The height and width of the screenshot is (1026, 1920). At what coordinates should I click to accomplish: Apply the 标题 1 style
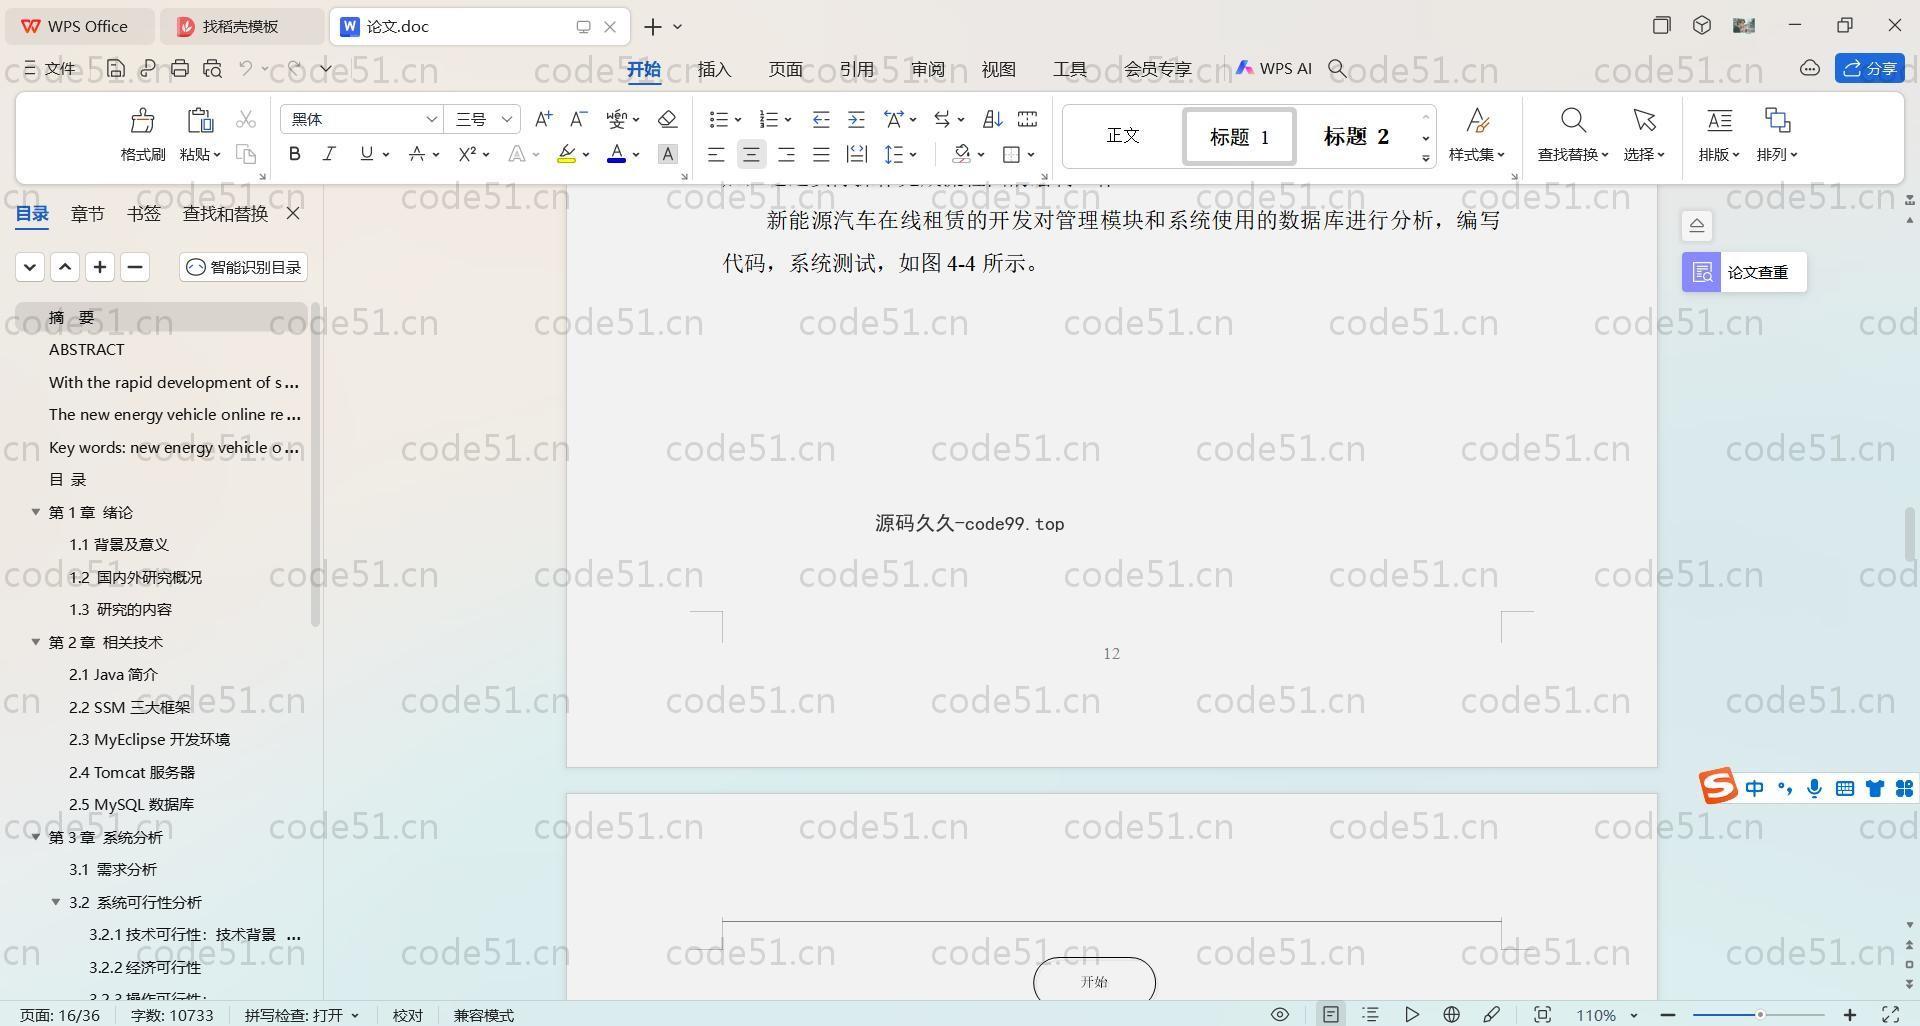coord(1239,136)
